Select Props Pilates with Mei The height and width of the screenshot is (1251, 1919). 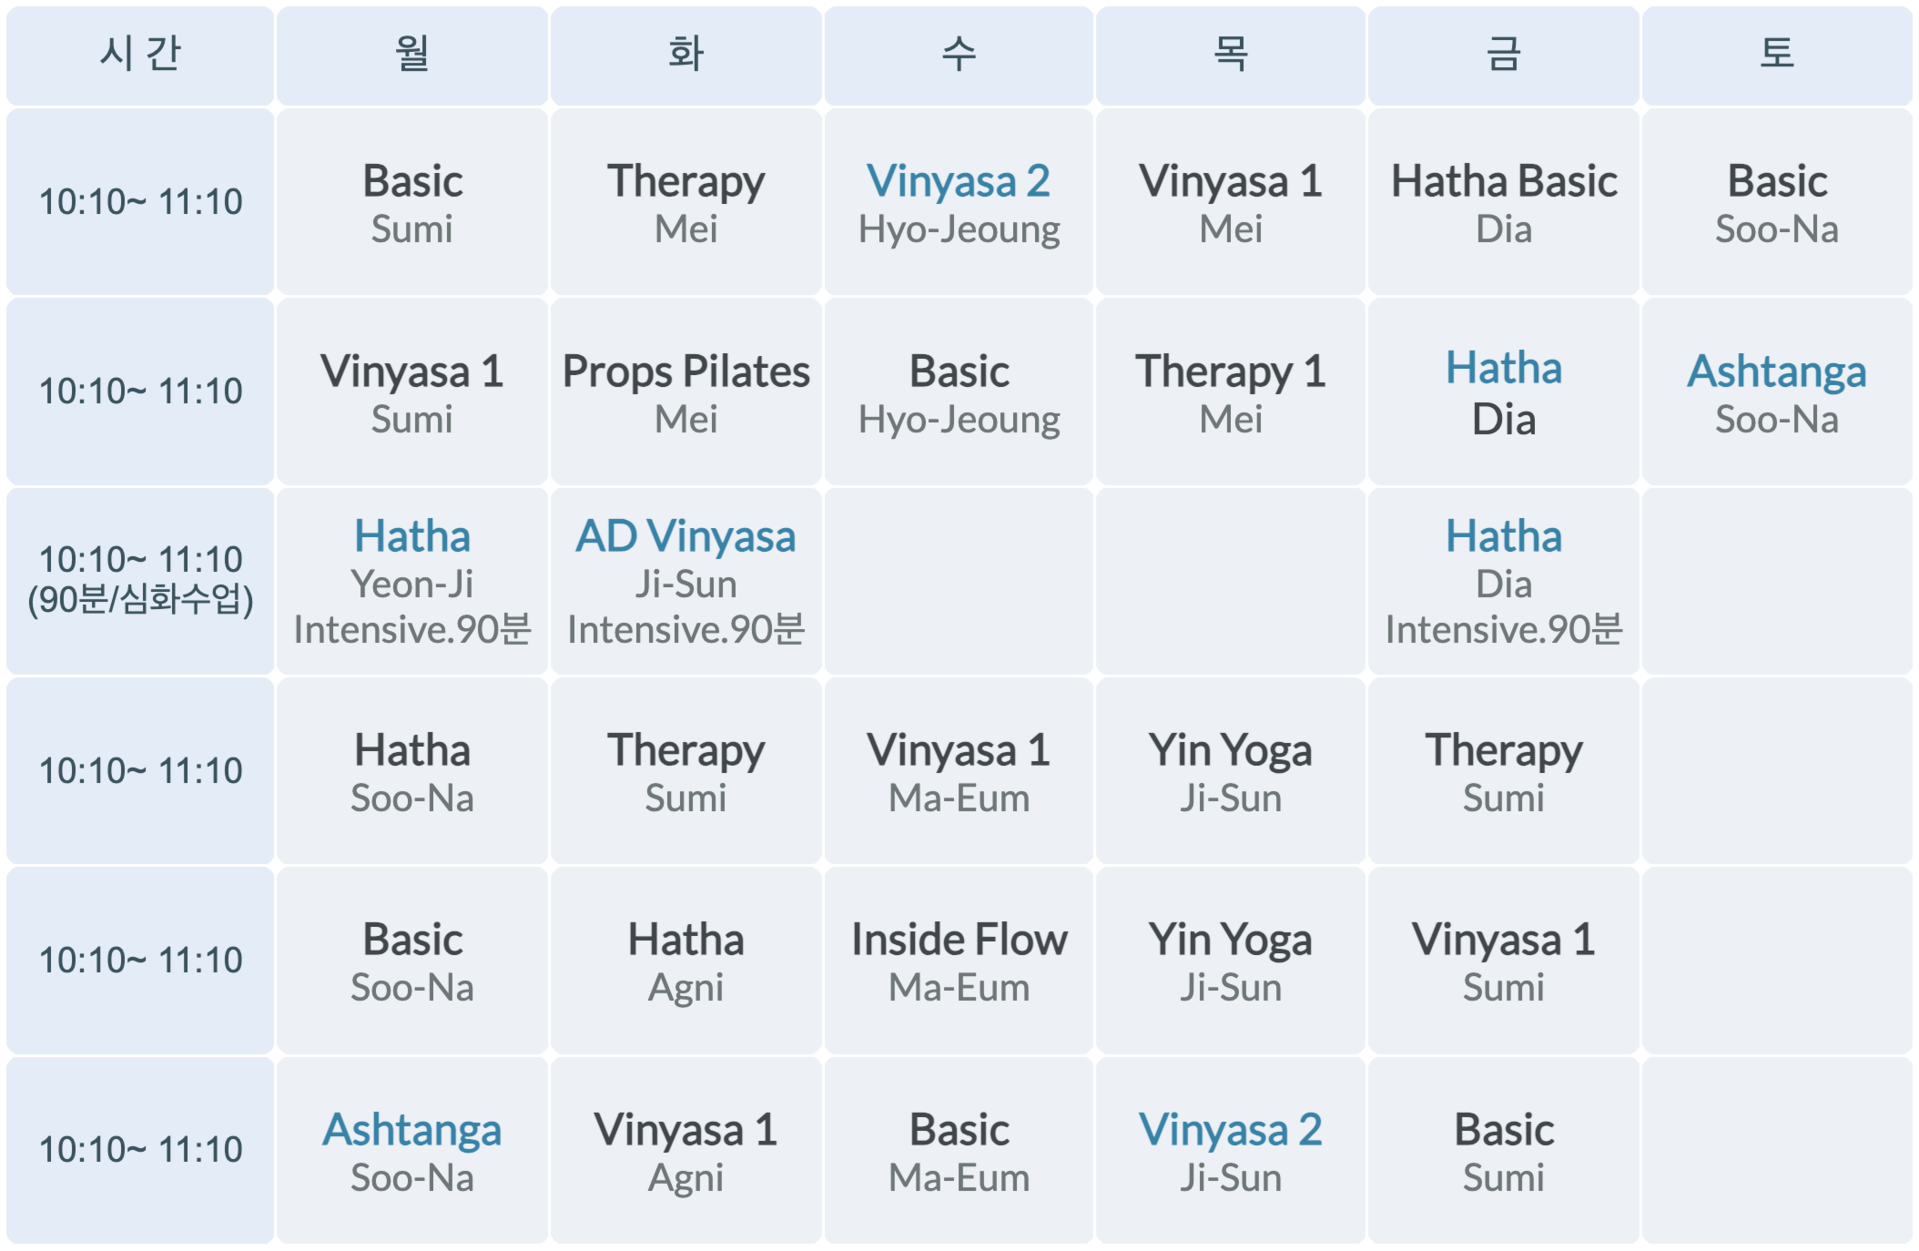(x=685, y=392)
